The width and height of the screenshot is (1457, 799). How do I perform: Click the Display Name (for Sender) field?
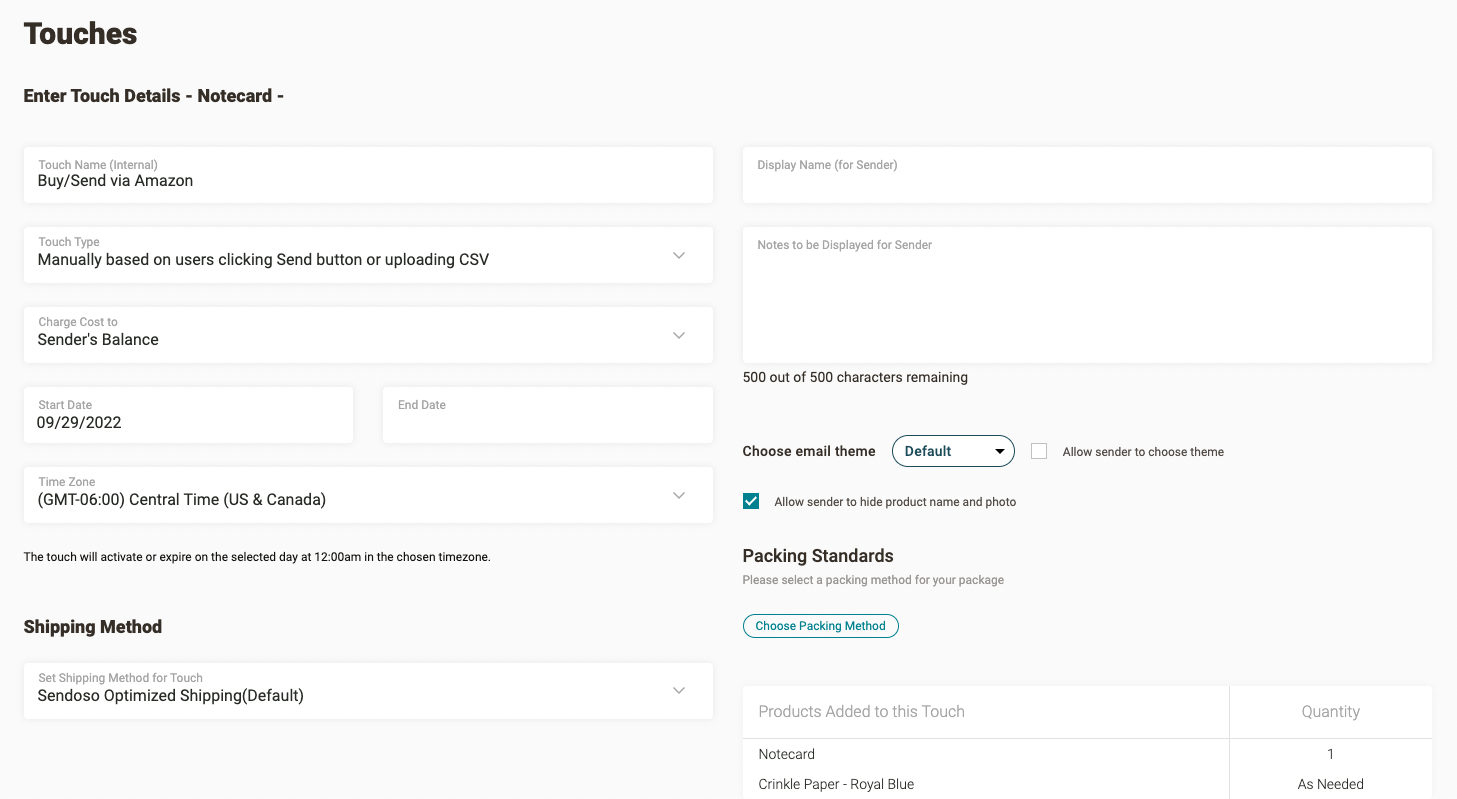(1087, 175)
